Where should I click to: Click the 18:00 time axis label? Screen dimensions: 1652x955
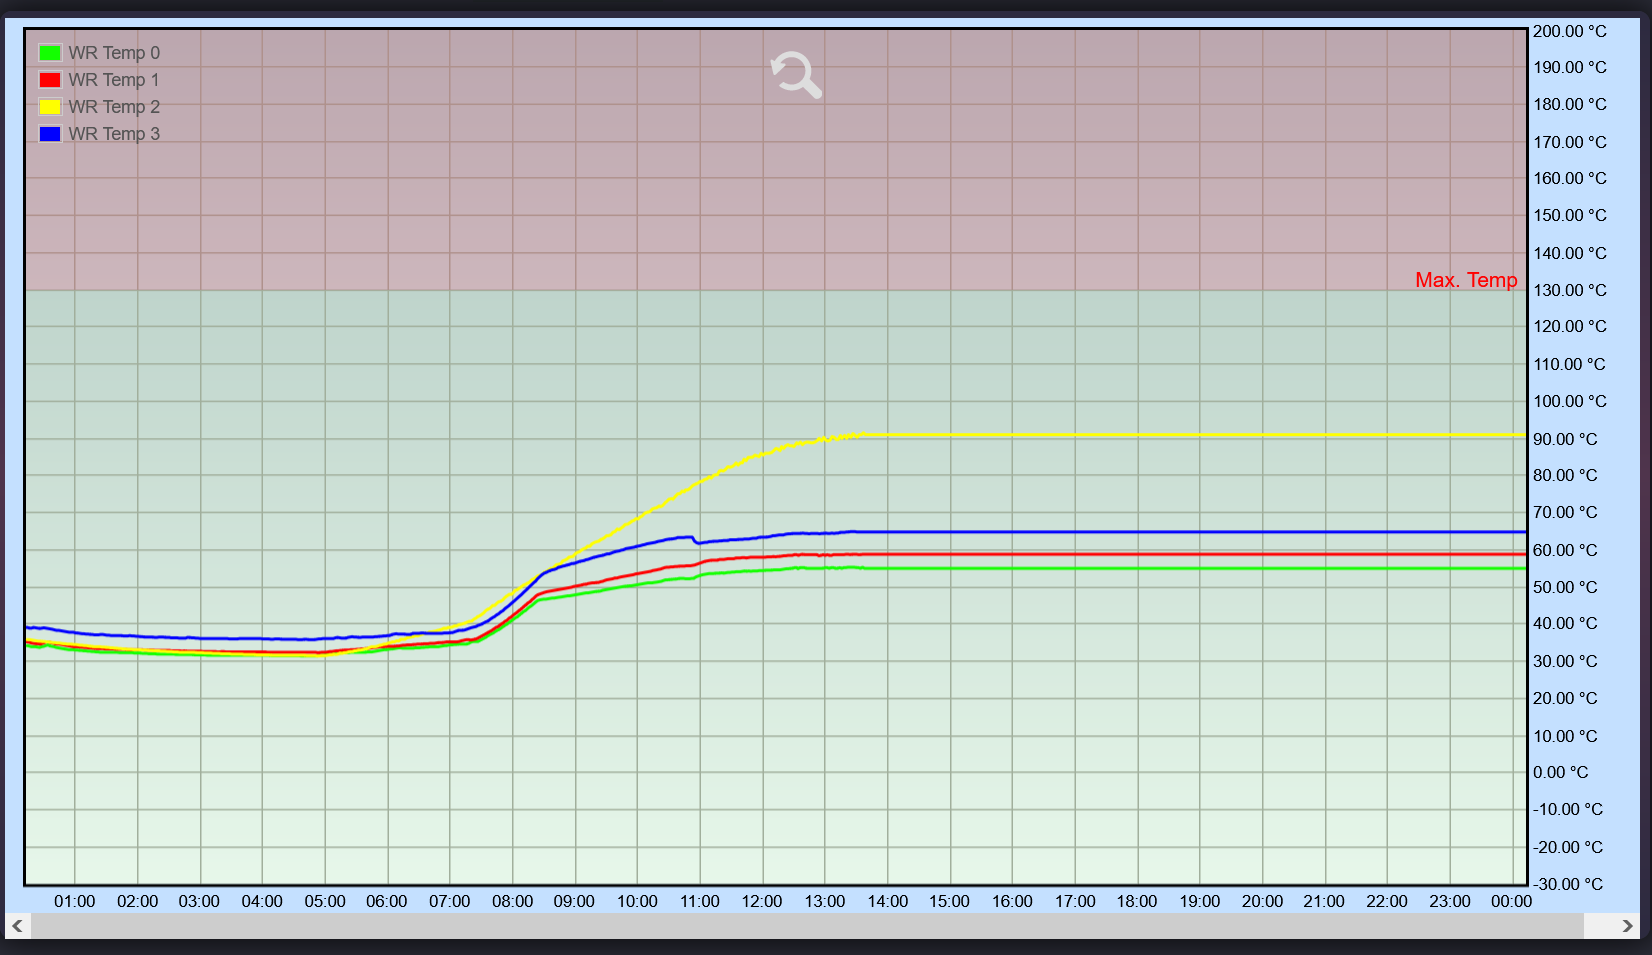[x=1137, y=901]
